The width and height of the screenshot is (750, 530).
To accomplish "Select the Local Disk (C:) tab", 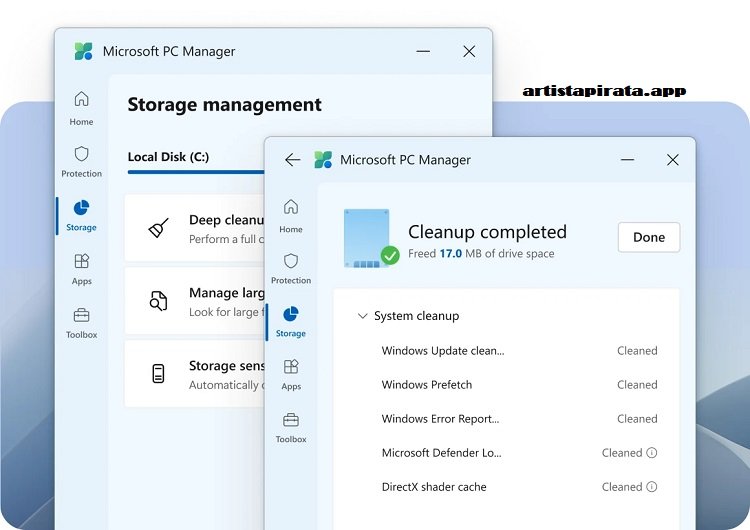I will tap(168, 157).
